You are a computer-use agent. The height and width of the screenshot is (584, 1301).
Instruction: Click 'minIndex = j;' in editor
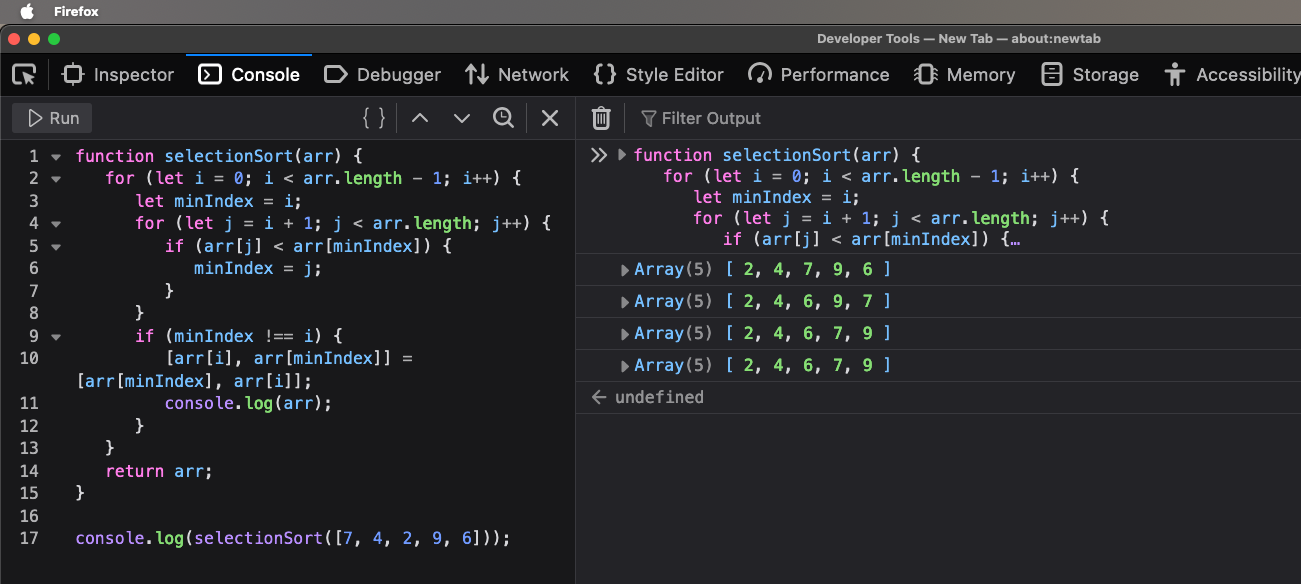pyautogui.click(x=258, y=268)
